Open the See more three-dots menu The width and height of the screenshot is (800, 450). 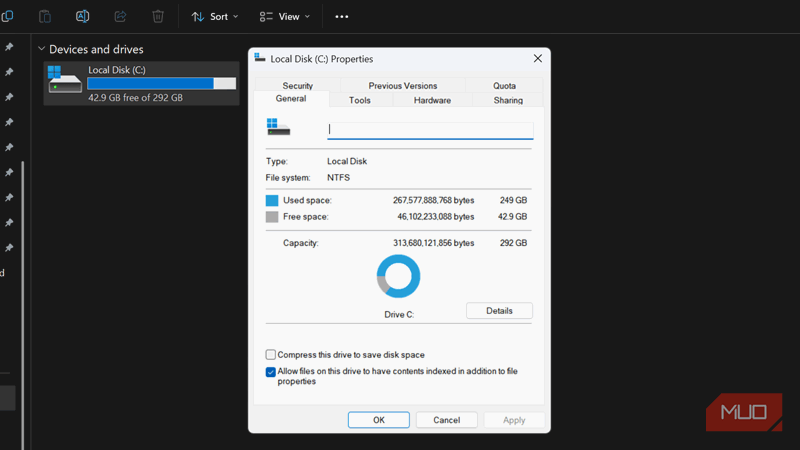[342, 17]
